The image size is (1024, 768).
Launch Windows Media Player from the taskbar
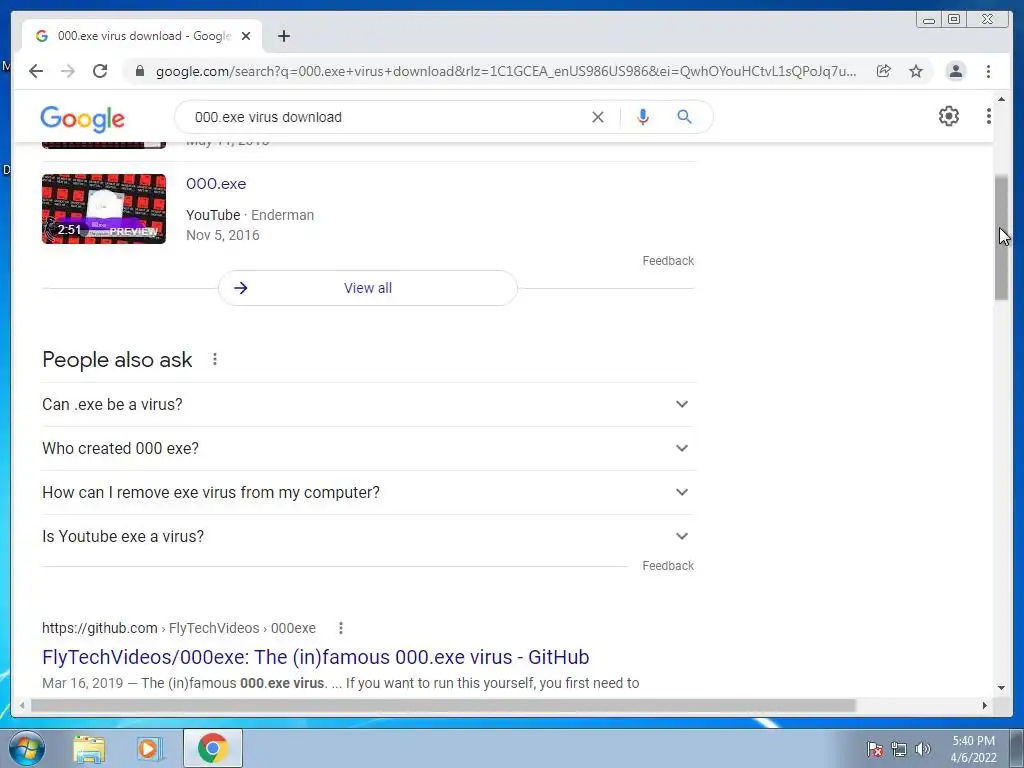coord(149,748)
